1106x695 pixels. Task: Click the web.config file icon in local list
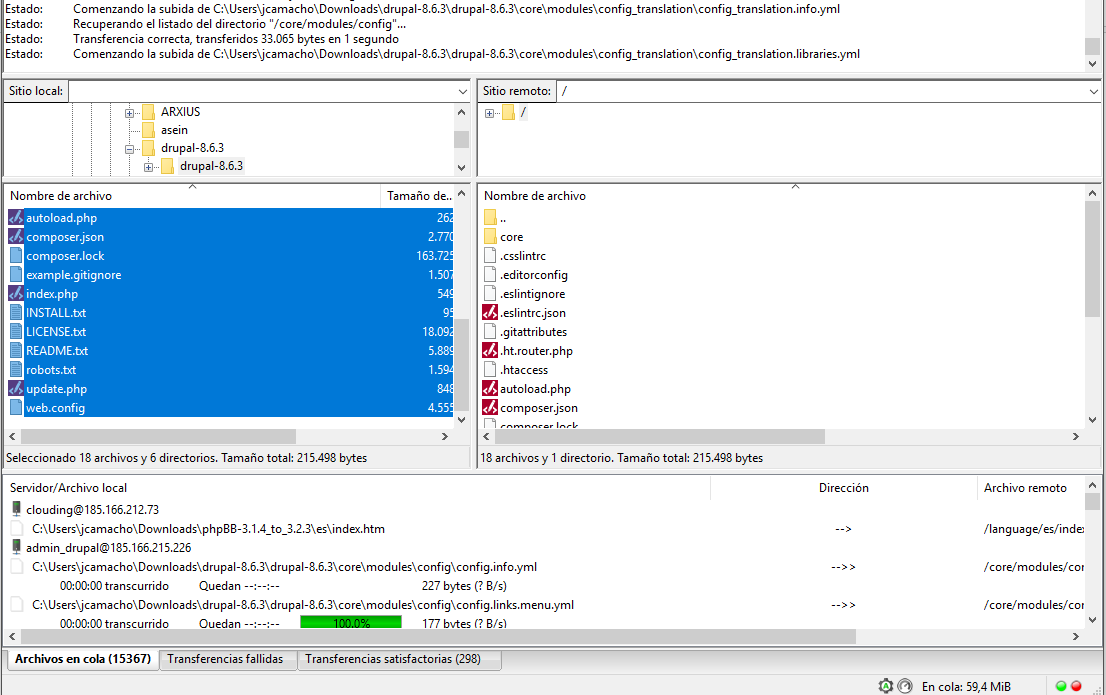click(16, 408)
